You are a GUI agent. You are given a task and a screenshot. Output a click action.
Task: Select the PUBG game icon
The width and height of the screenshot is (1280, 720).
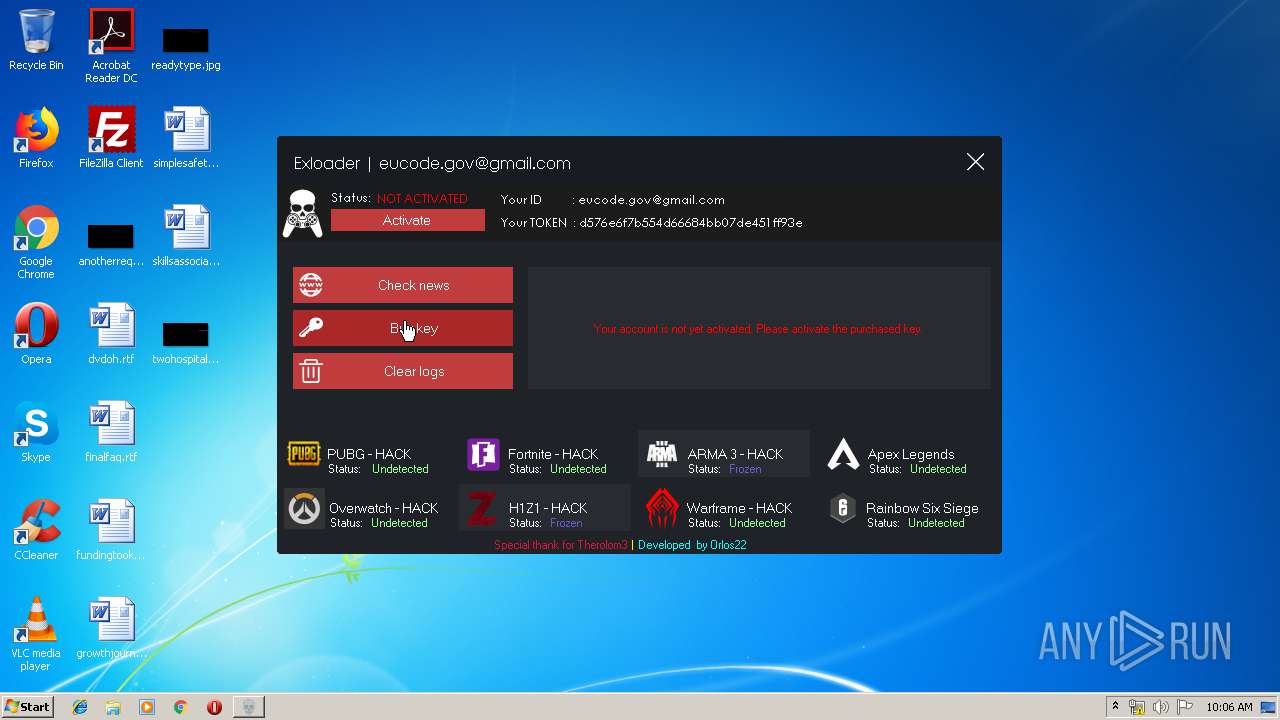pyautogui.click(x=303, y=454)
